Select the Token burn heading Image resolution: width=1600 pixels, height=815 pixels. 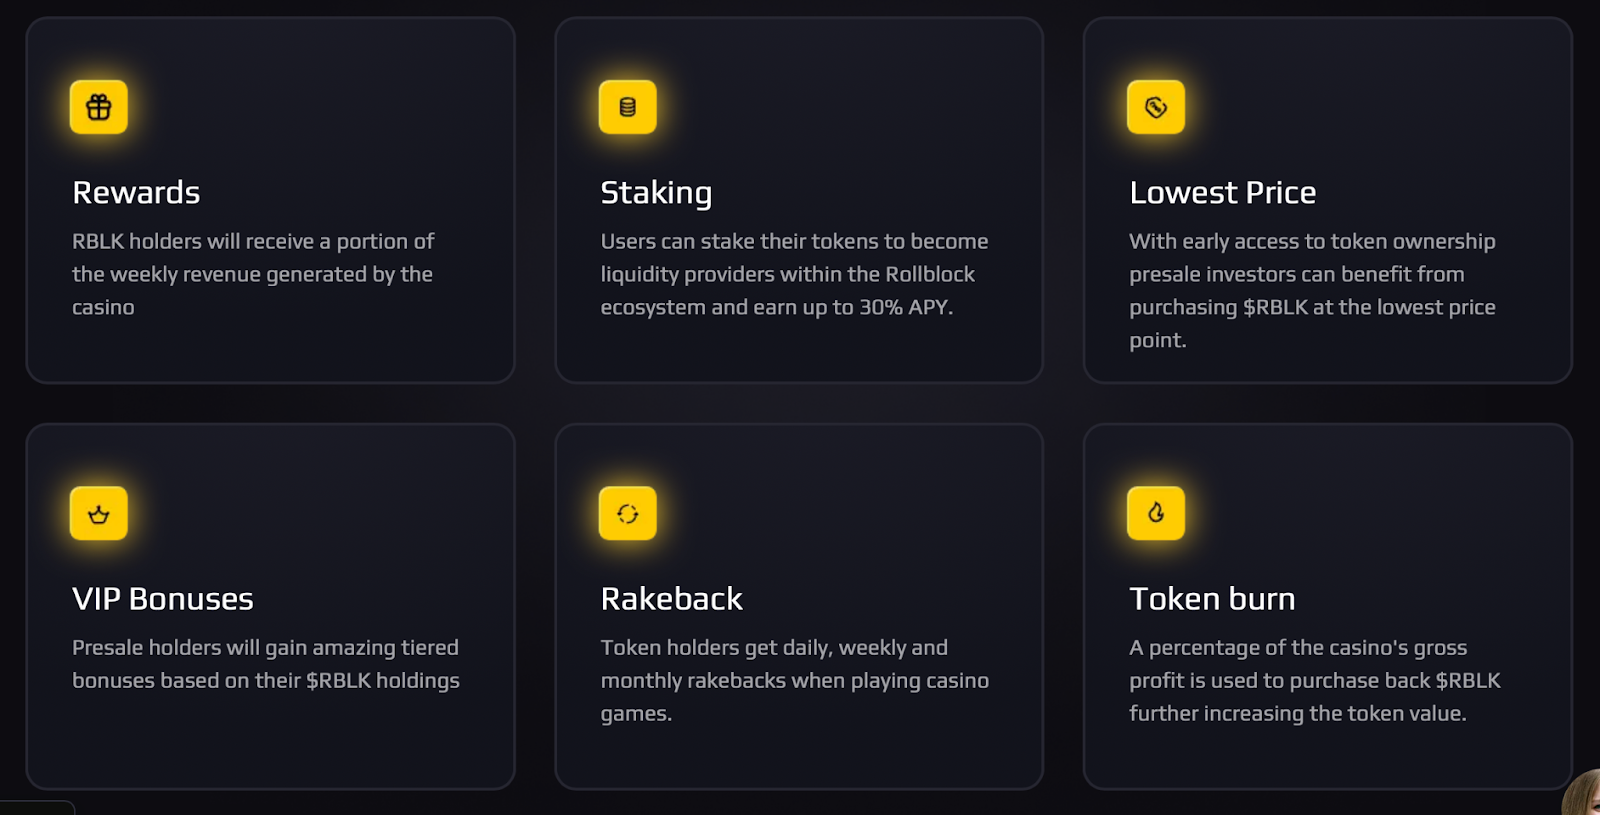point(1212,598)
